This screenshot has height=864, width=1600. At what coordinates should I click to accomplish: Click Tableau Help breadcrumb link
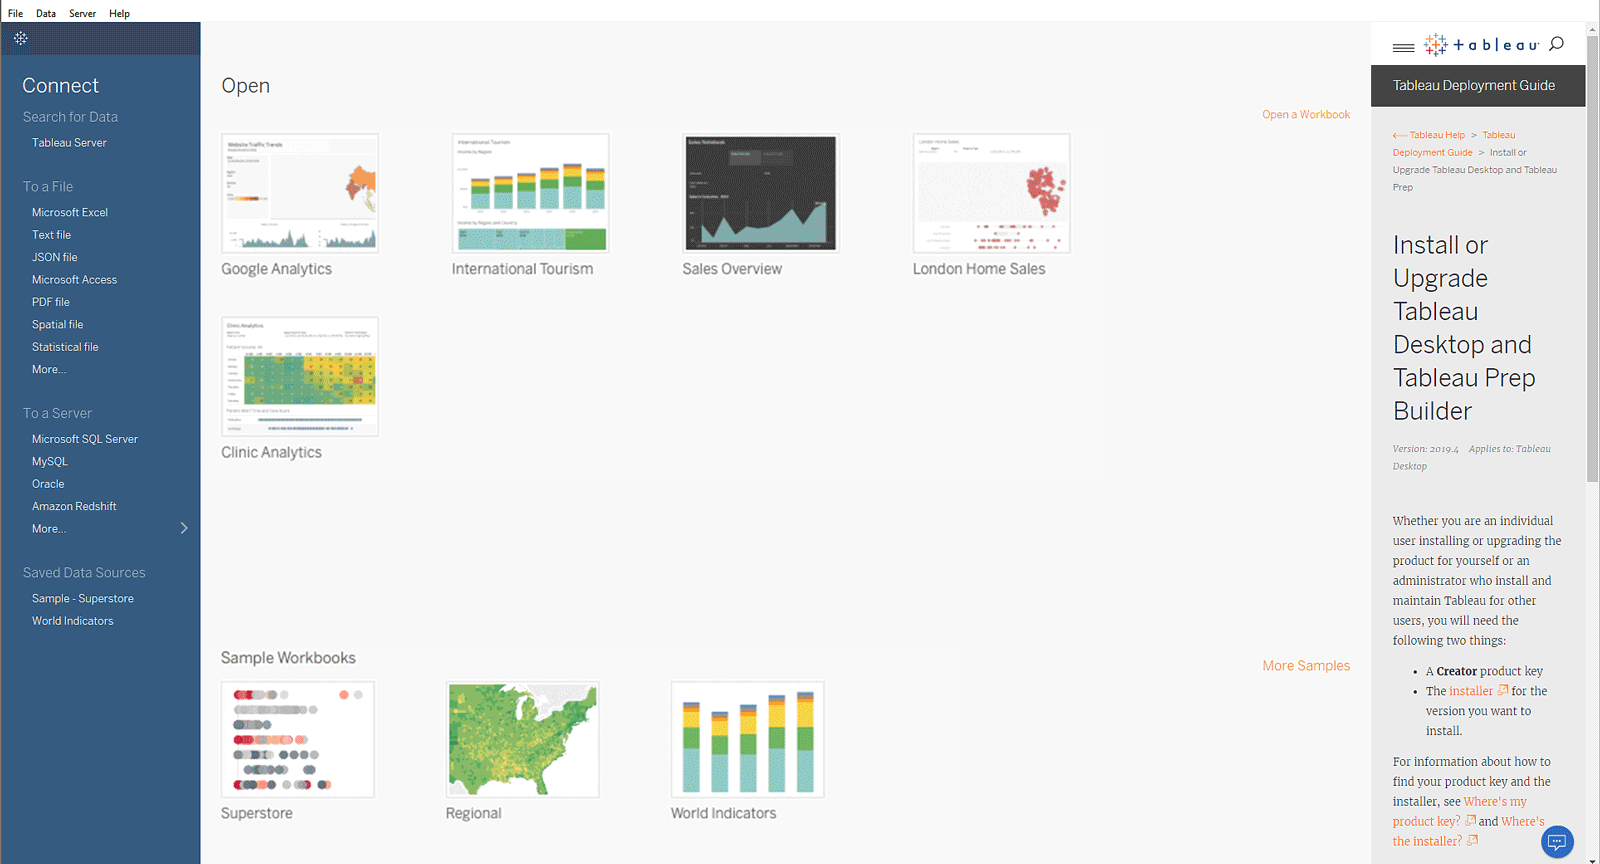click(1437, 135)
